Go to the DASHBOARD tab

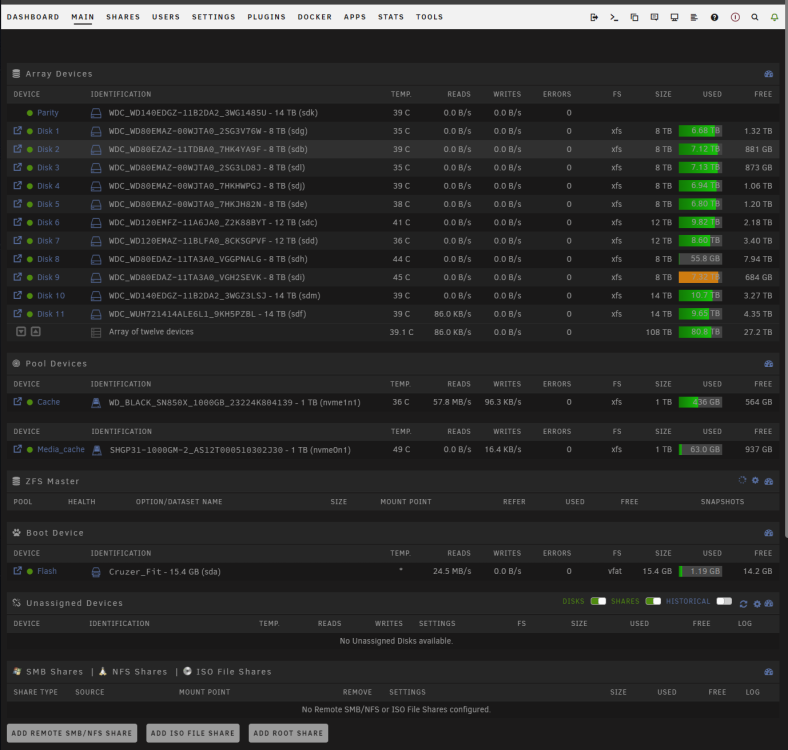33,17
